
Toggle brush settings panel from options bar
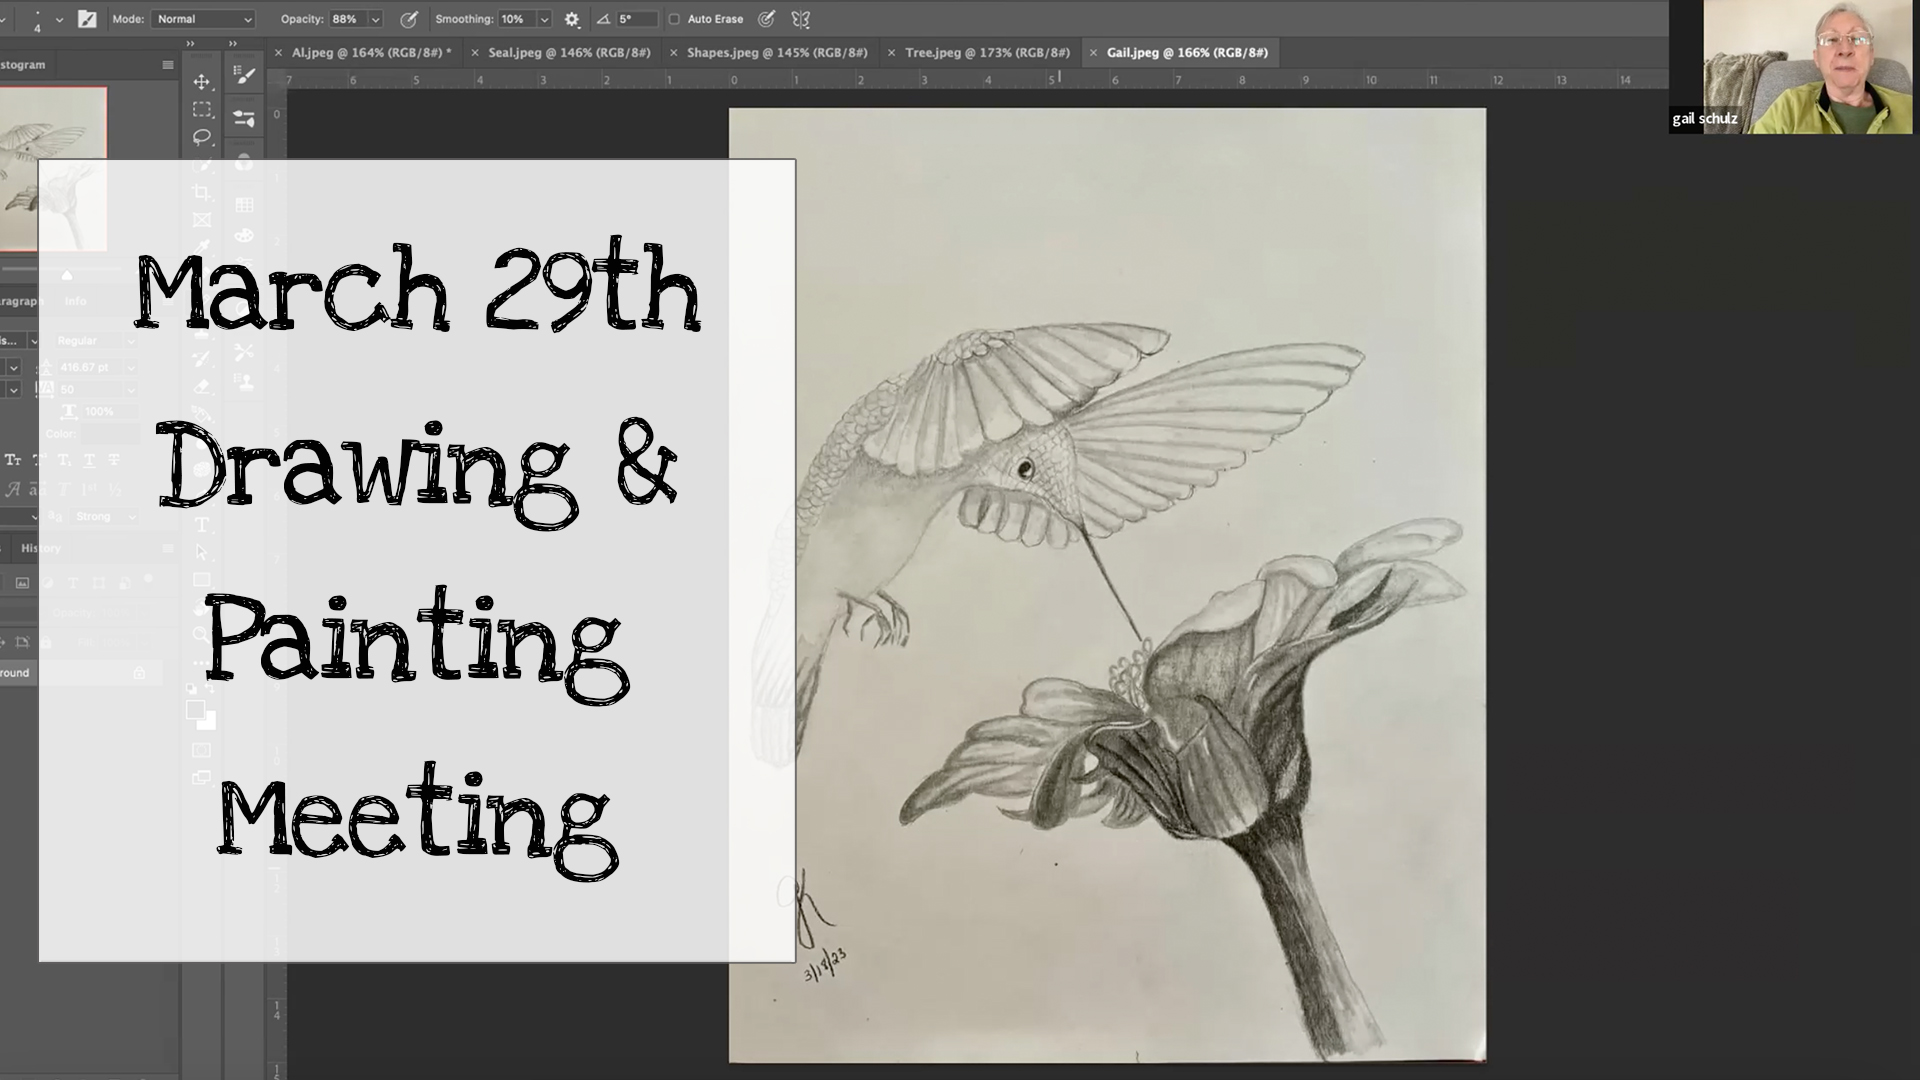click(87, 19)
